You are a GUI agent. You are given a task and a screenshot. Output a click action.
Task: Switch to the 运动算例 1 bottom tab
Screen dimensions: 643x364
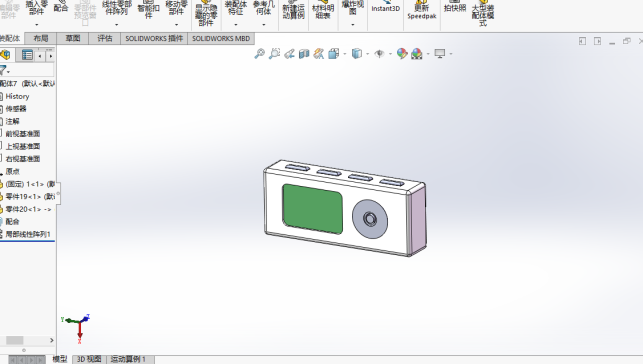click(128, 359)
